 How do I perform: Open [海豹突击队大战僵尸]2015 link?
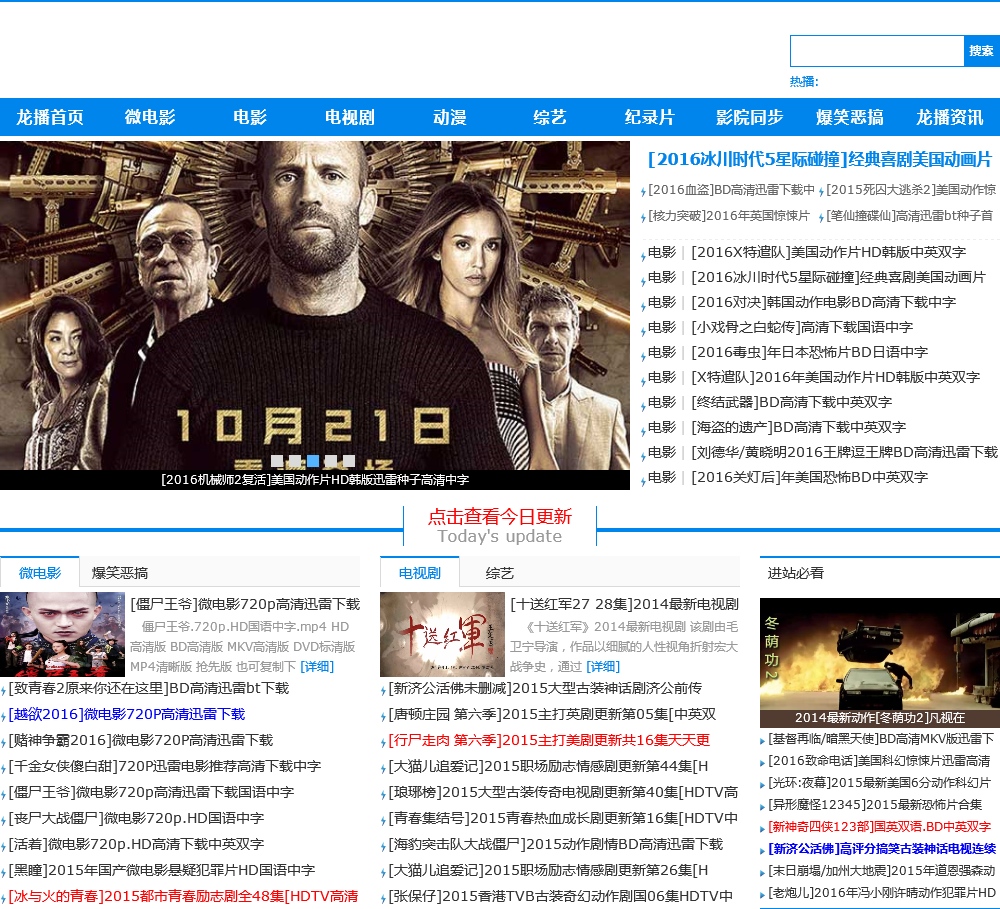(x=555, y=845)
